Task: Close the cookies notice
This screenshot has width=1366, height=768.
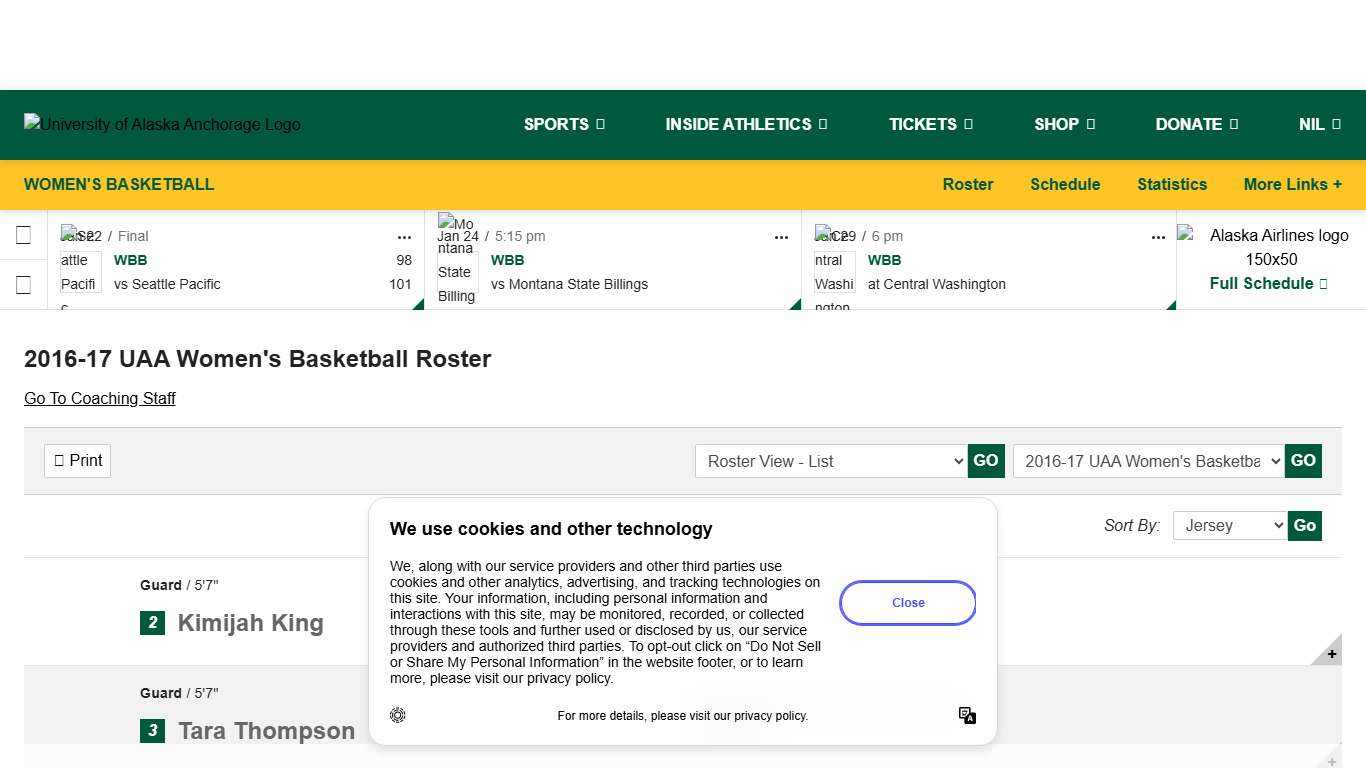Action: (x=907, y=602)
